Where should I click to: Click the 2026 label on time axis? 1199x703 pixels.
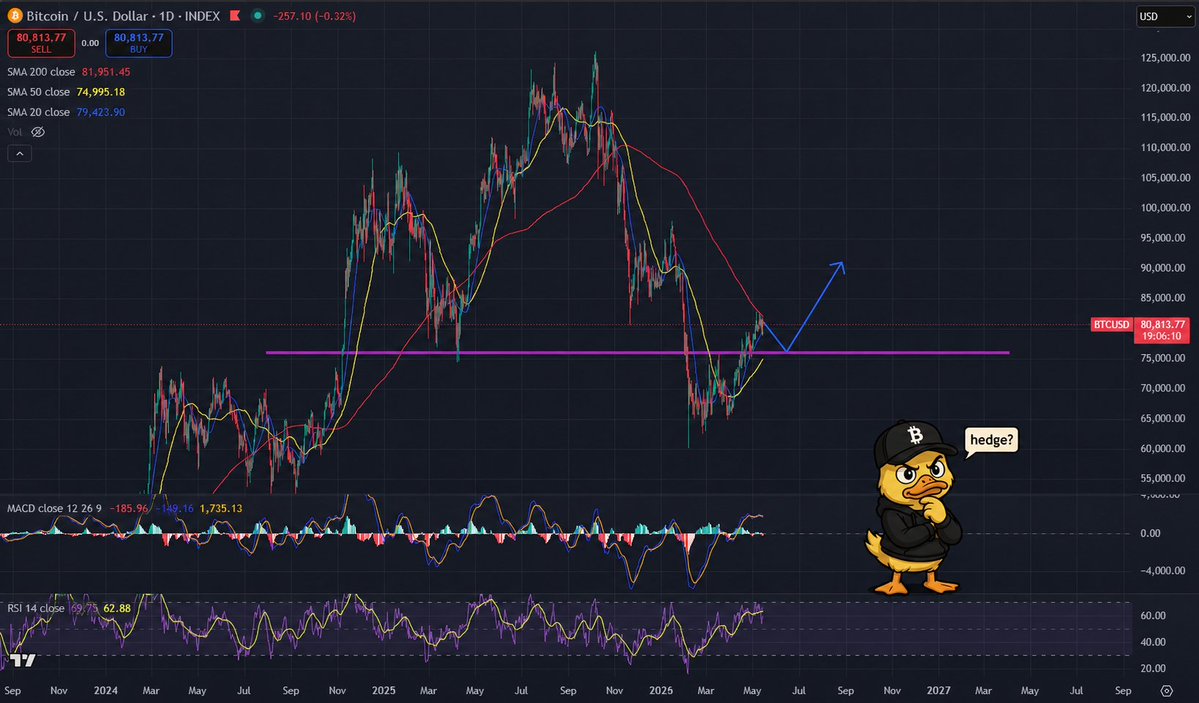[661, 690]
